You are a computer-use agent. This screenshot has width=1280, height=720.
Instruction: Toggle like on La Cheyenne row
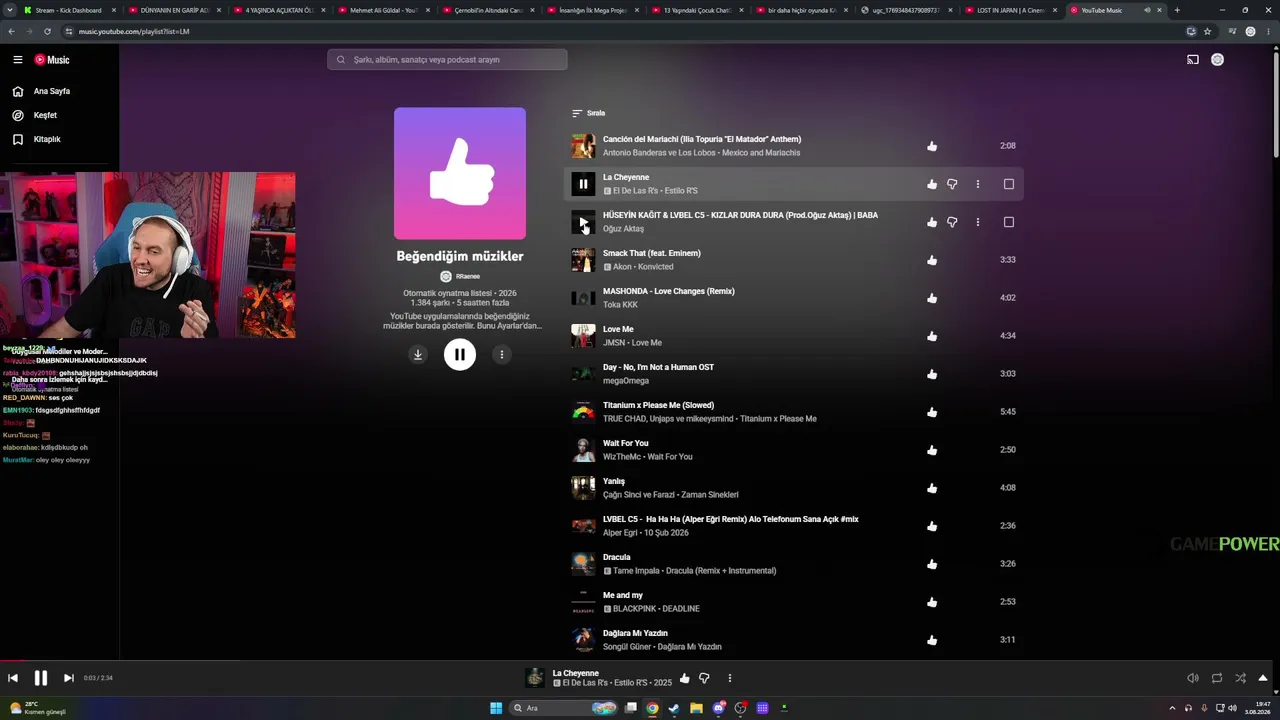click(x=932, y=184)
